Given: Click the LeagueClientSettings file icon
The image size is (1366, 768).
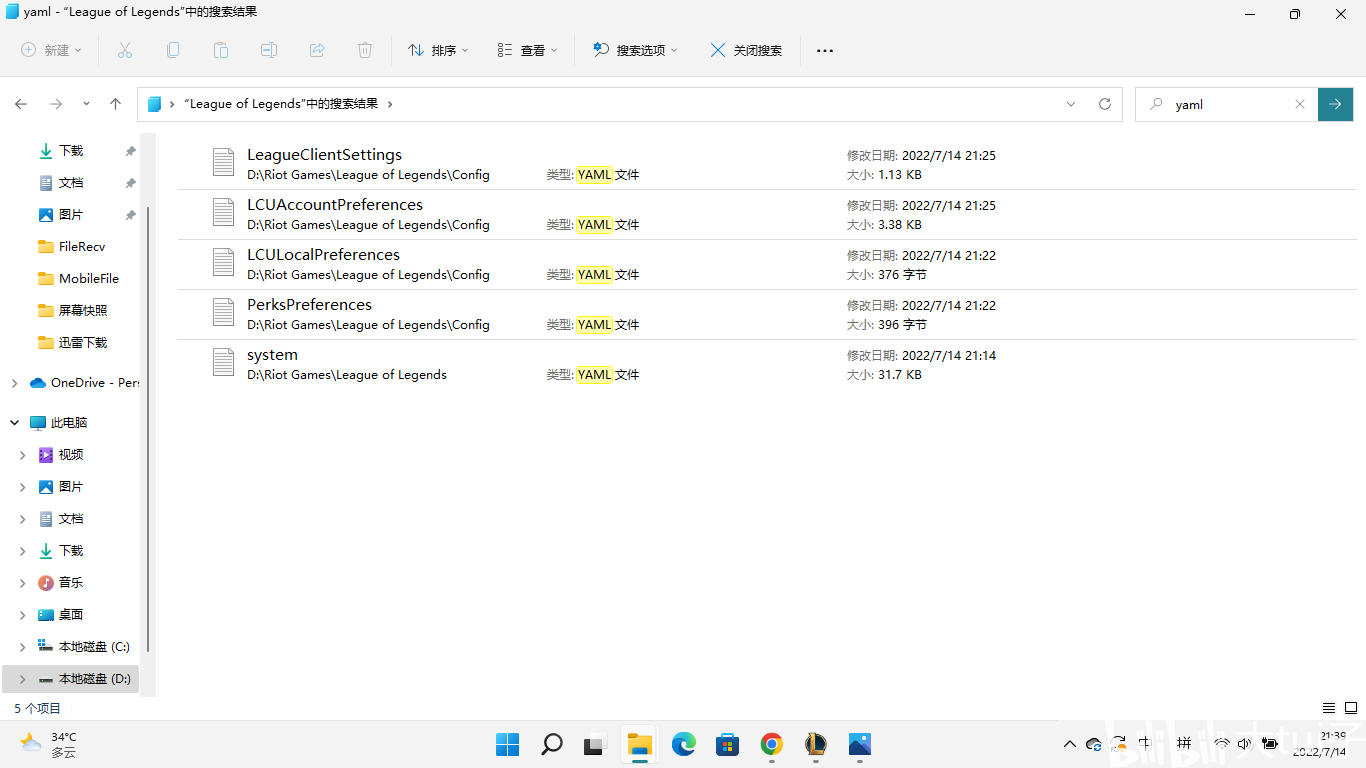Looking at the screenshot, I should 223,162.
